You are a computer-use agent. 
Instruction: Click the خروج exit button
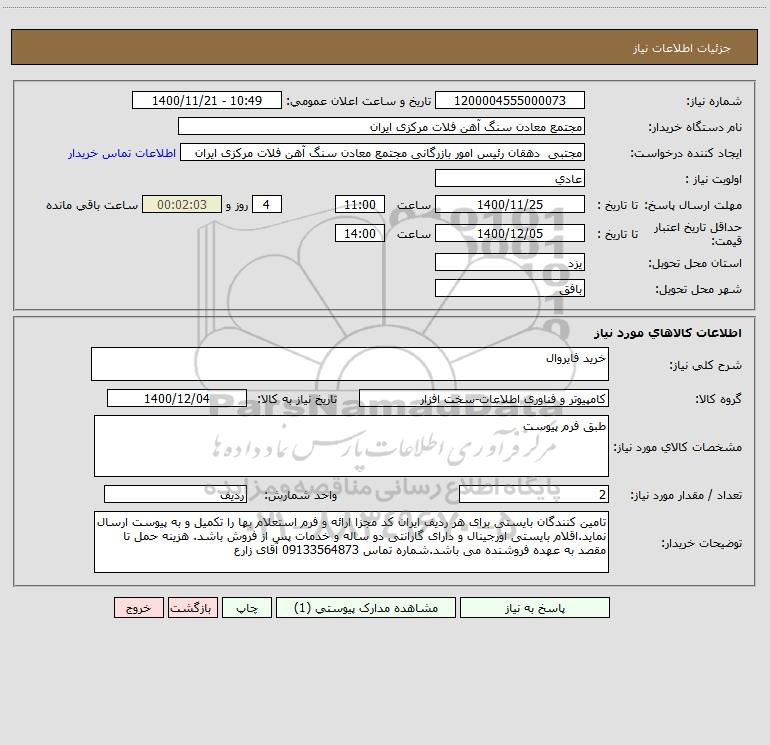pos(138,607)
